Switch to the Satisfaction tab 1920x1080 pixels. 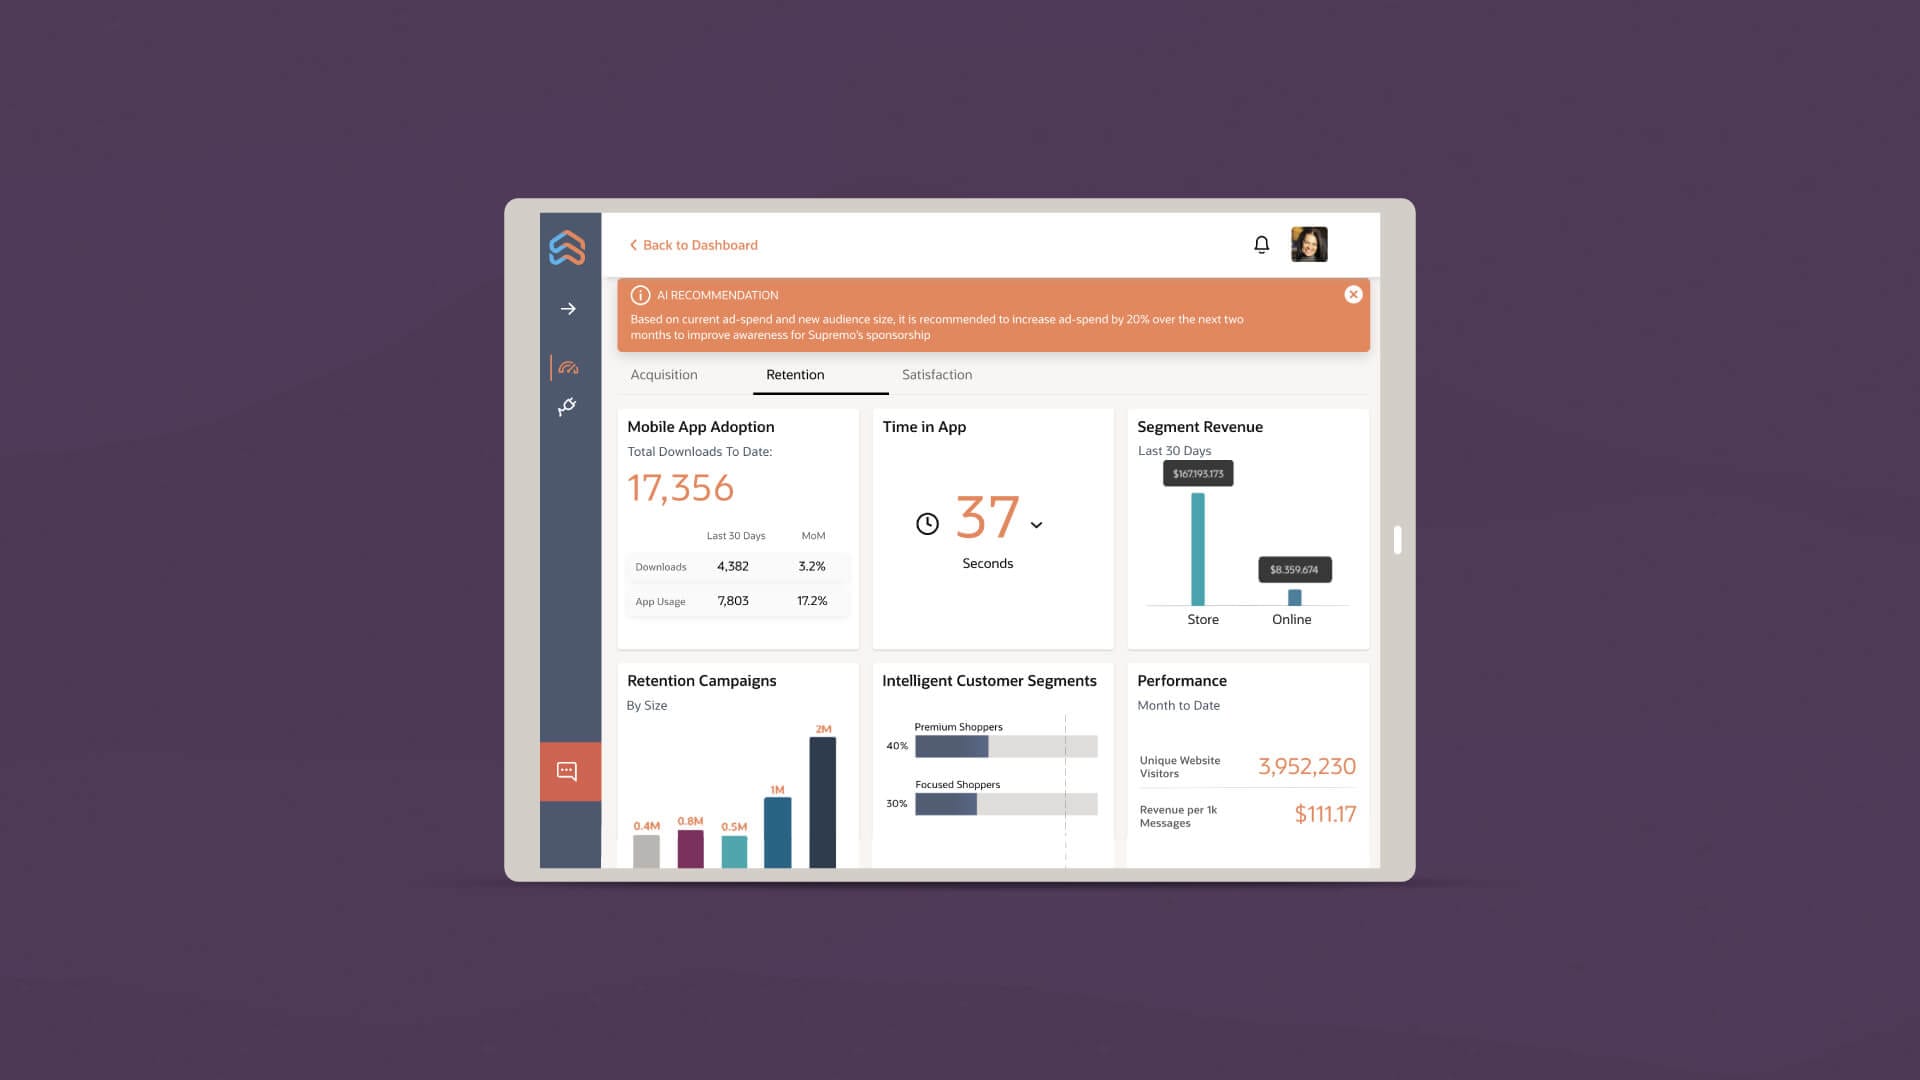(936, 375)
